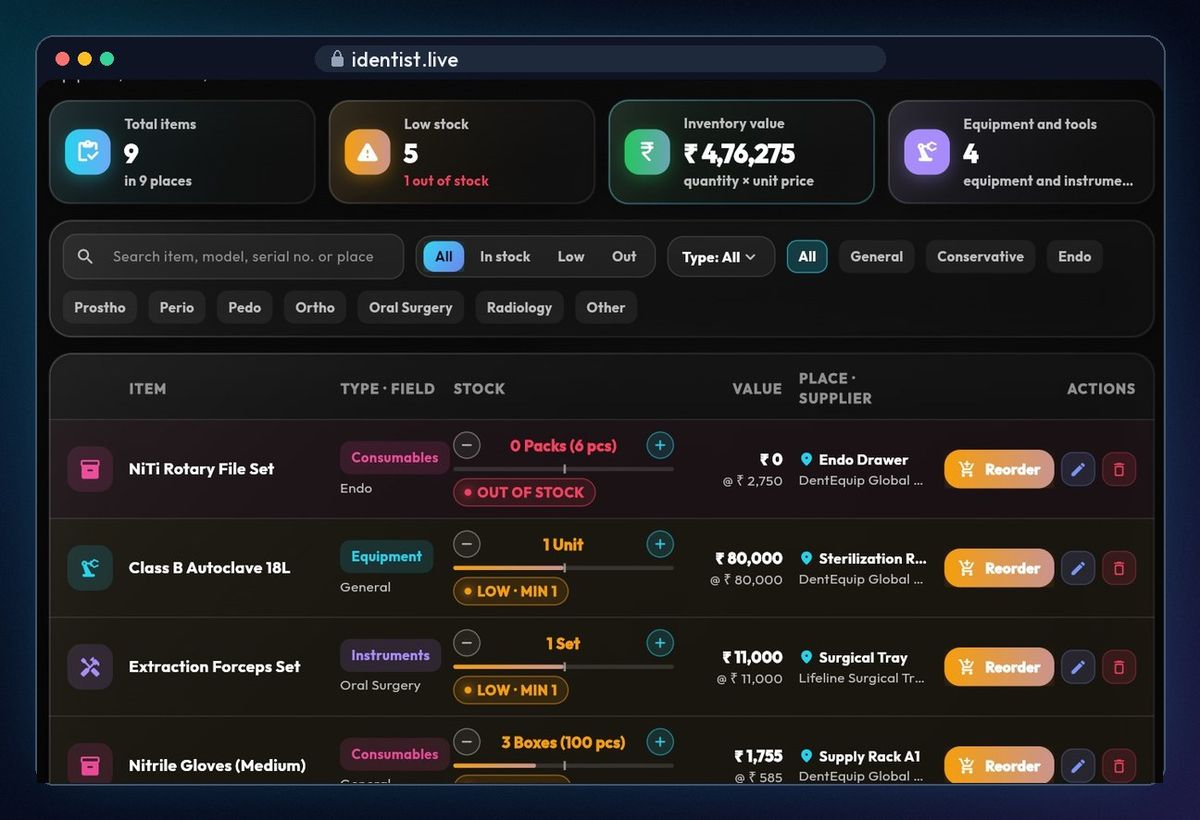Click the search magnifier icon
This screenshot has height=820, width=1200.
point(86,257)
